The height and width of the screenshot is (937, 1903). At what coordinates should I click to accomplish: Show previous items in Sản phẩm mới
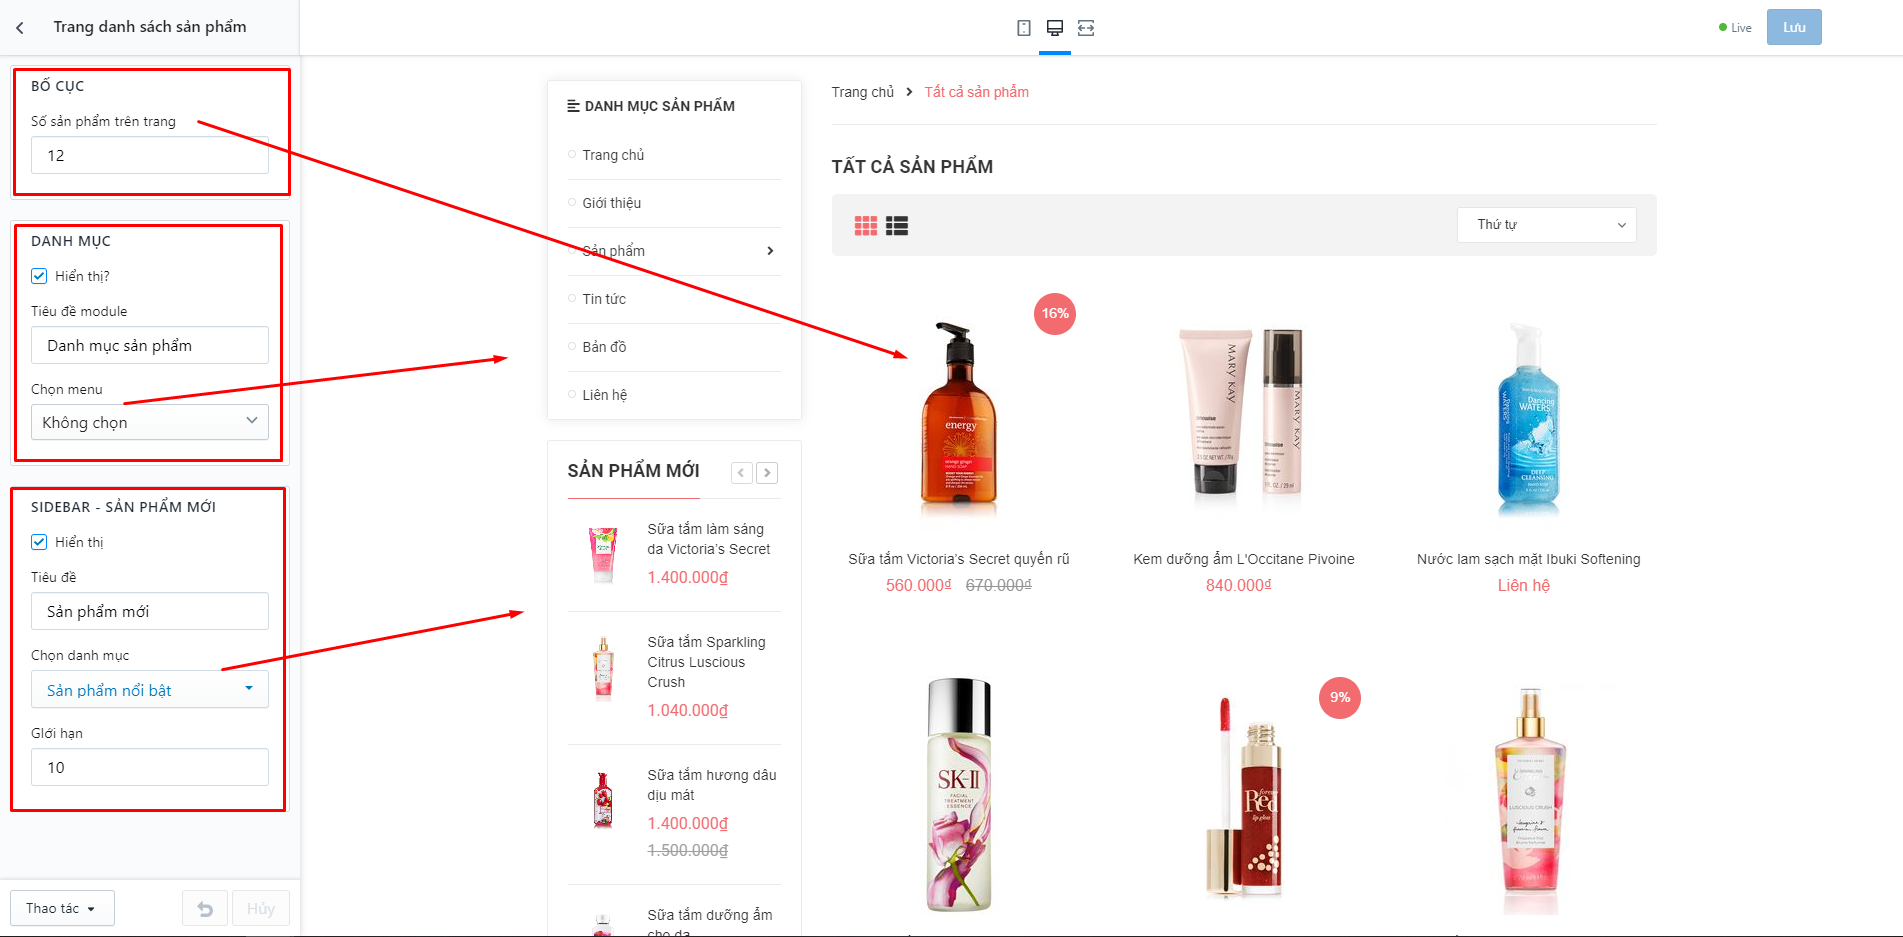742,473
